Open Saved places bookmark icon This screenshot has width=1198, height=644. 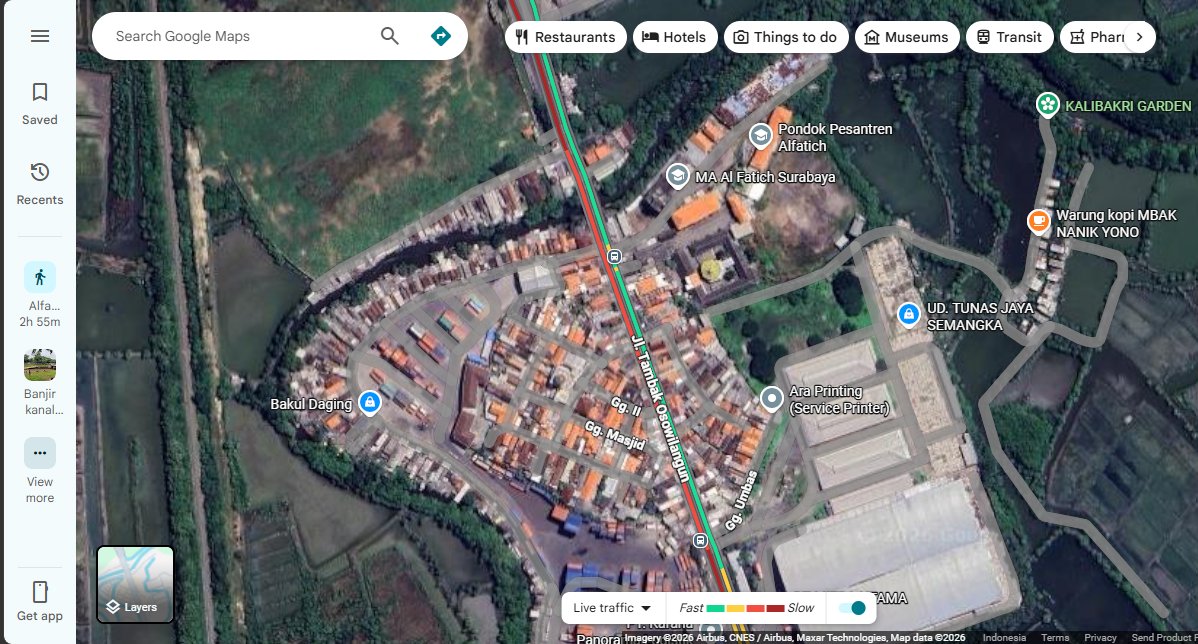pos(40,92)
